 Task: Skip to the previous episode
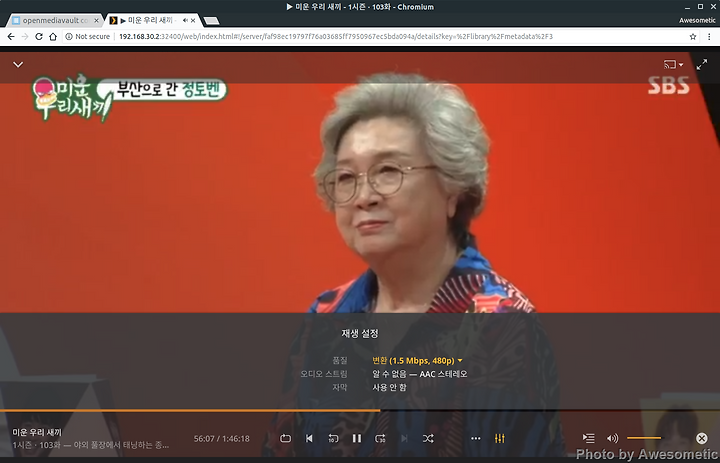[x=309, y=439]
